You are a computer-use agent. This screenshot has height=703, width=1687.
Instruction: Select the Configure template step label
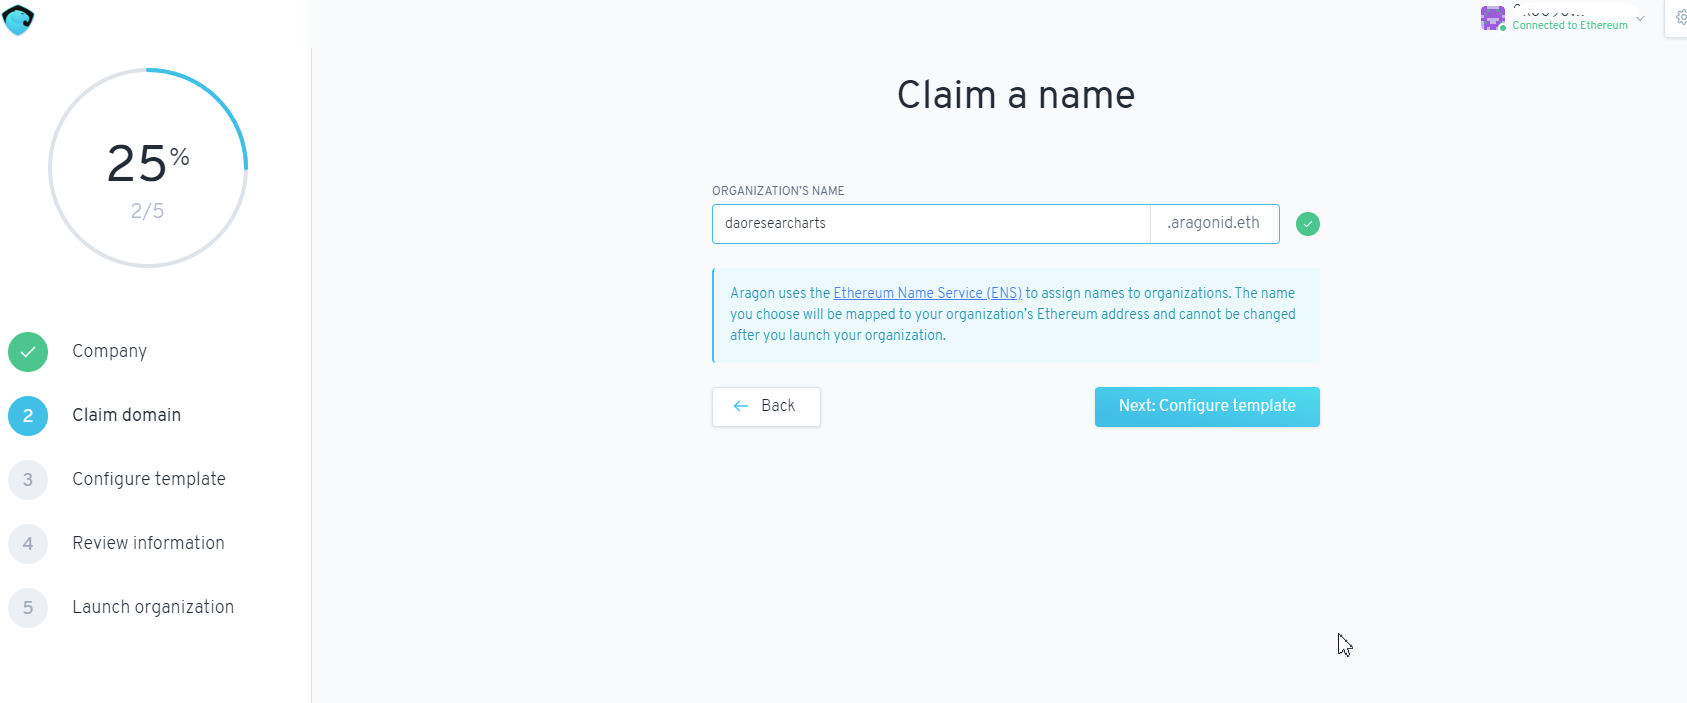149,479
